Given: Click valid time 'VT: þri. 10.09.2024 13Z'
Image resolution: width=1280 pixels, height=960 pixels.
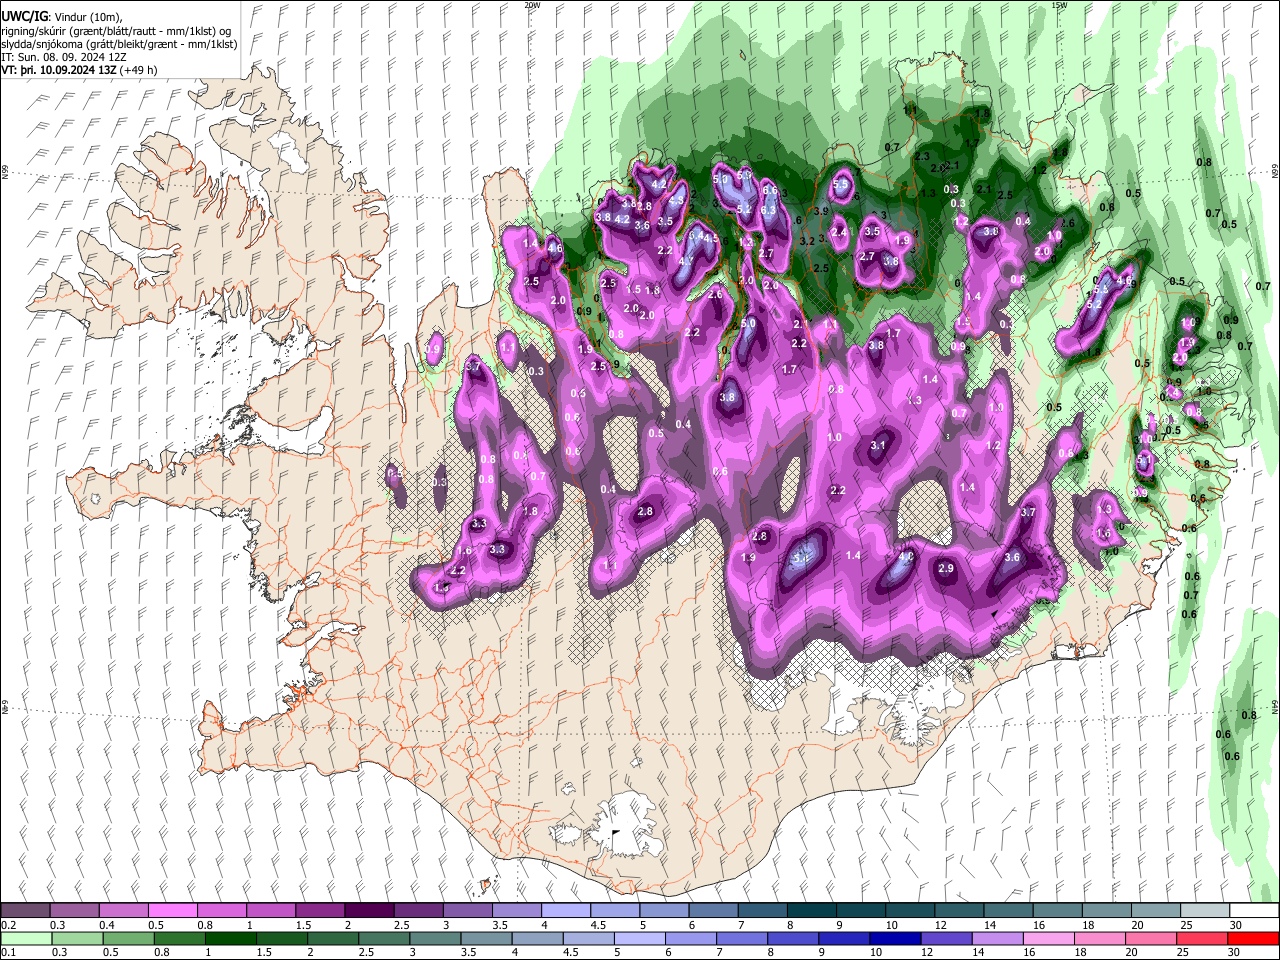Looking at the screenshot, I should 58,70.
